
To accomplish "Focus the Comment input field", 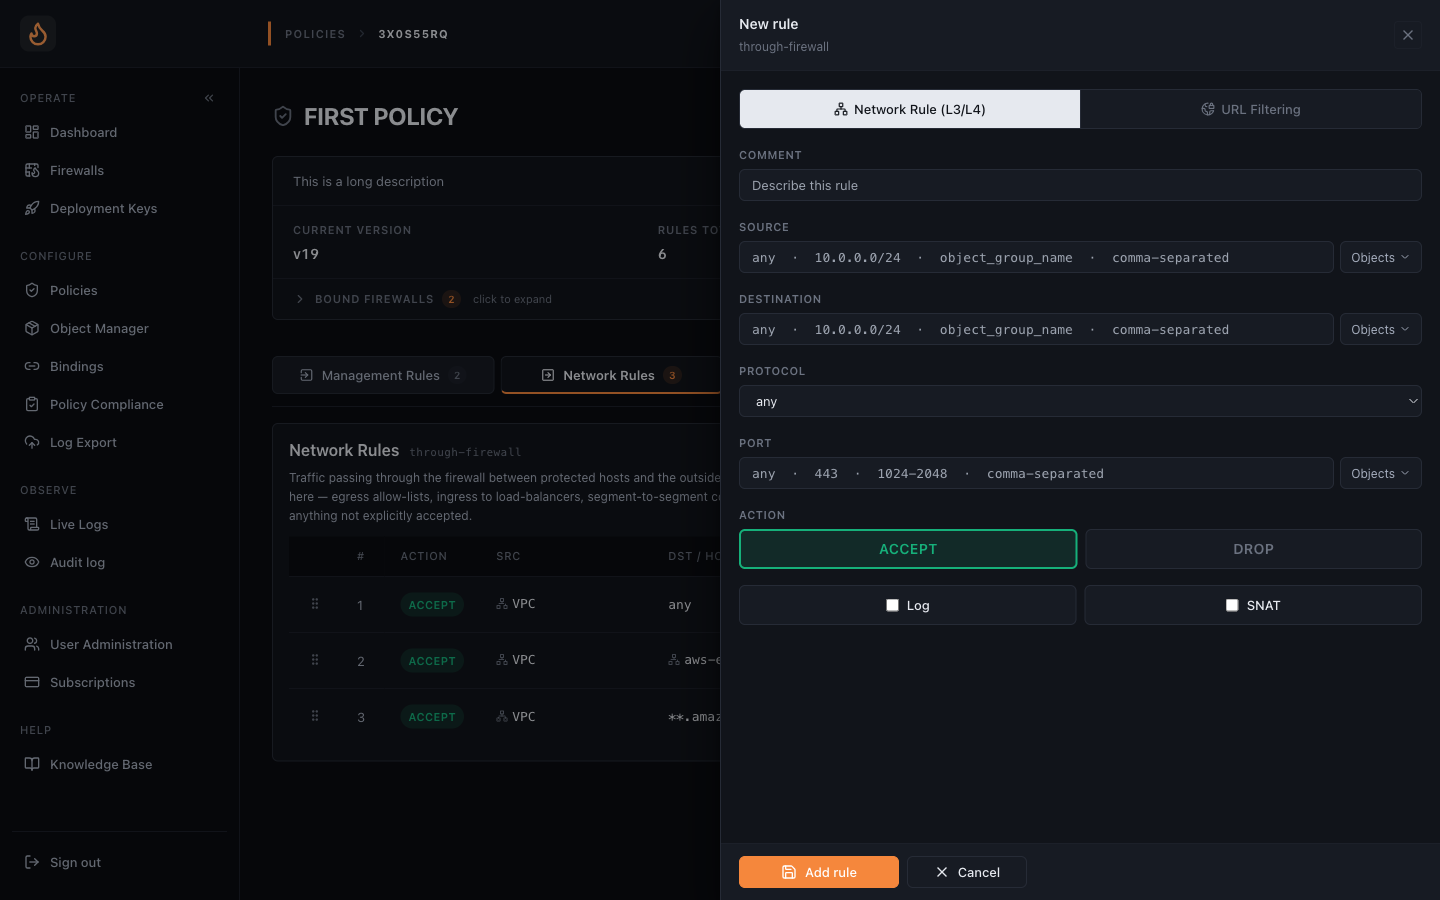I will tap(1080, 185).
